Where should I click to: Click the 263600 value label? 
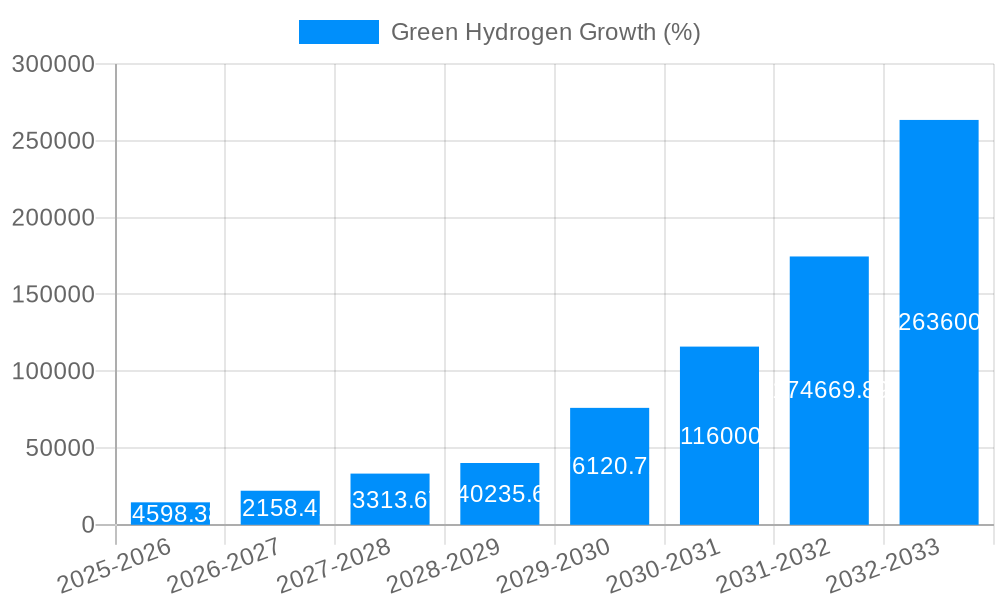(x=938, y=322)
